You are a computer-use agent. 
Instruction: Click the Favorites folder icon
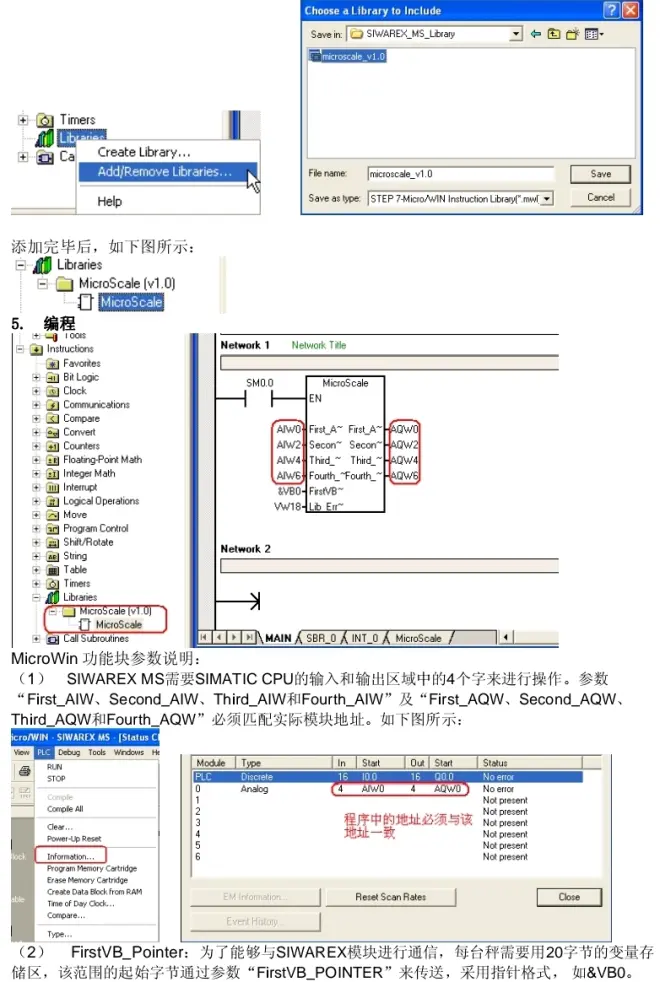pos(53,363)
